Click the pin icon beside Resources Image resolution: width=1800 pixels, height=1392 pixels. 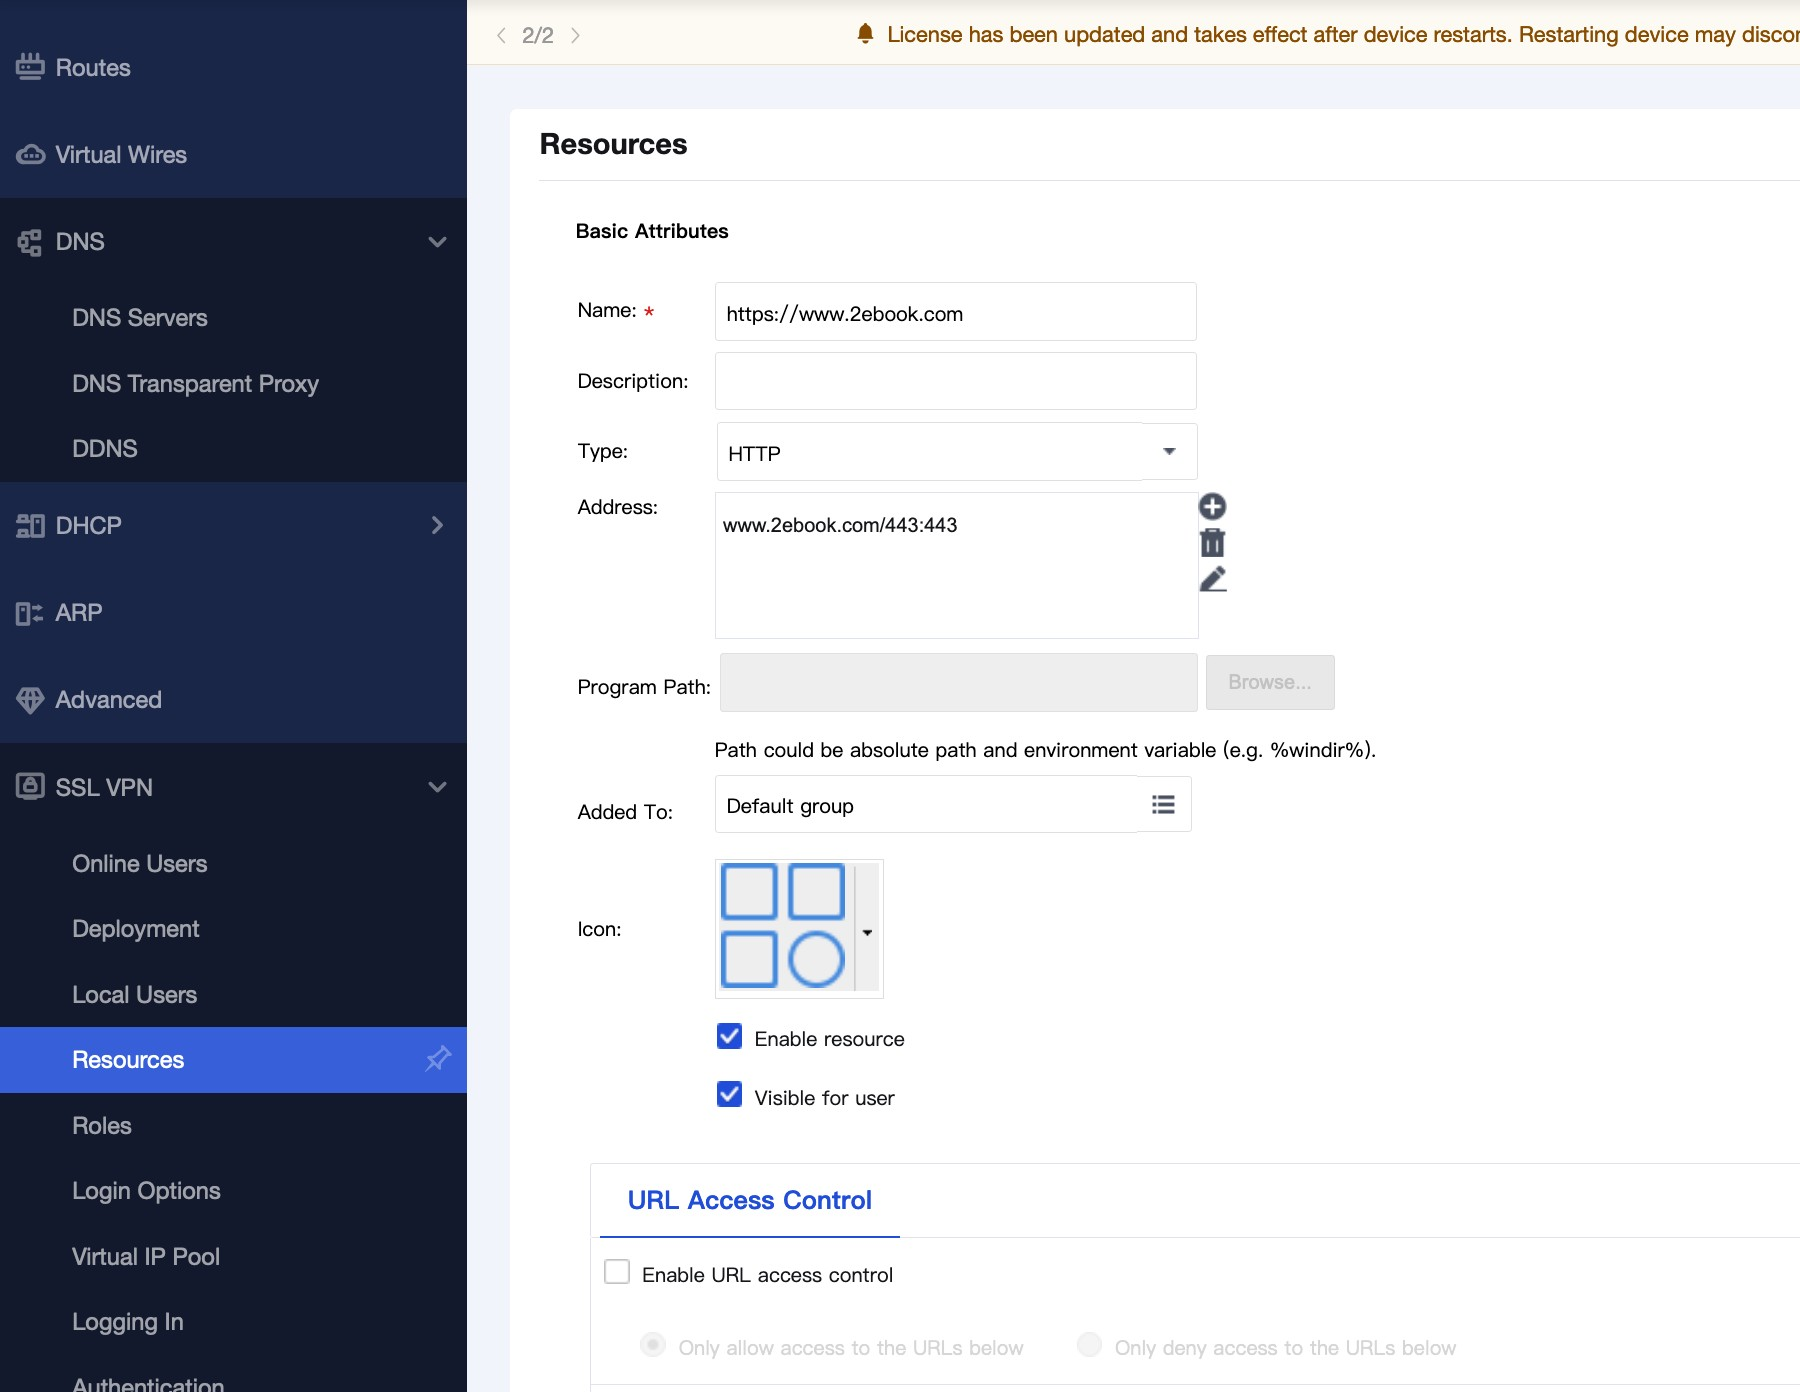438,1059
